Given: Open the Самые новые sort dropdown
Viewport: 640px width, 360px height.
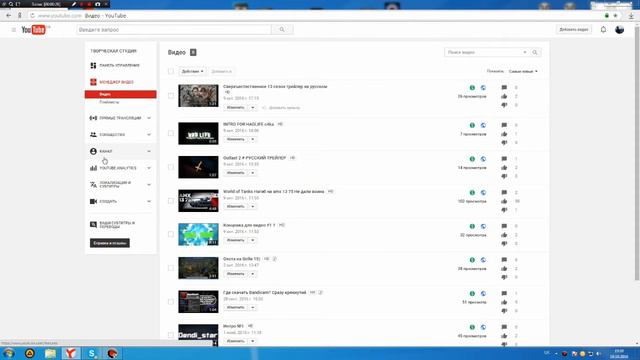Looking at the screenshot, I should click(523, 71).
